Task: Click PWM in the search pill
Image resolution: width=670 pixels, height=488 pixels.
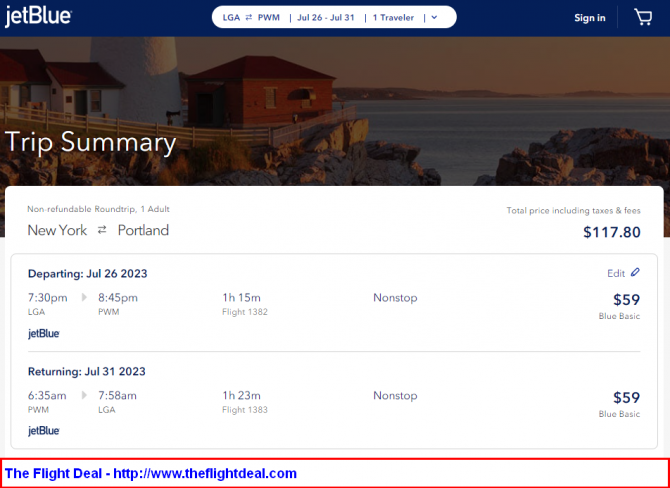Action: pos(269,18)
